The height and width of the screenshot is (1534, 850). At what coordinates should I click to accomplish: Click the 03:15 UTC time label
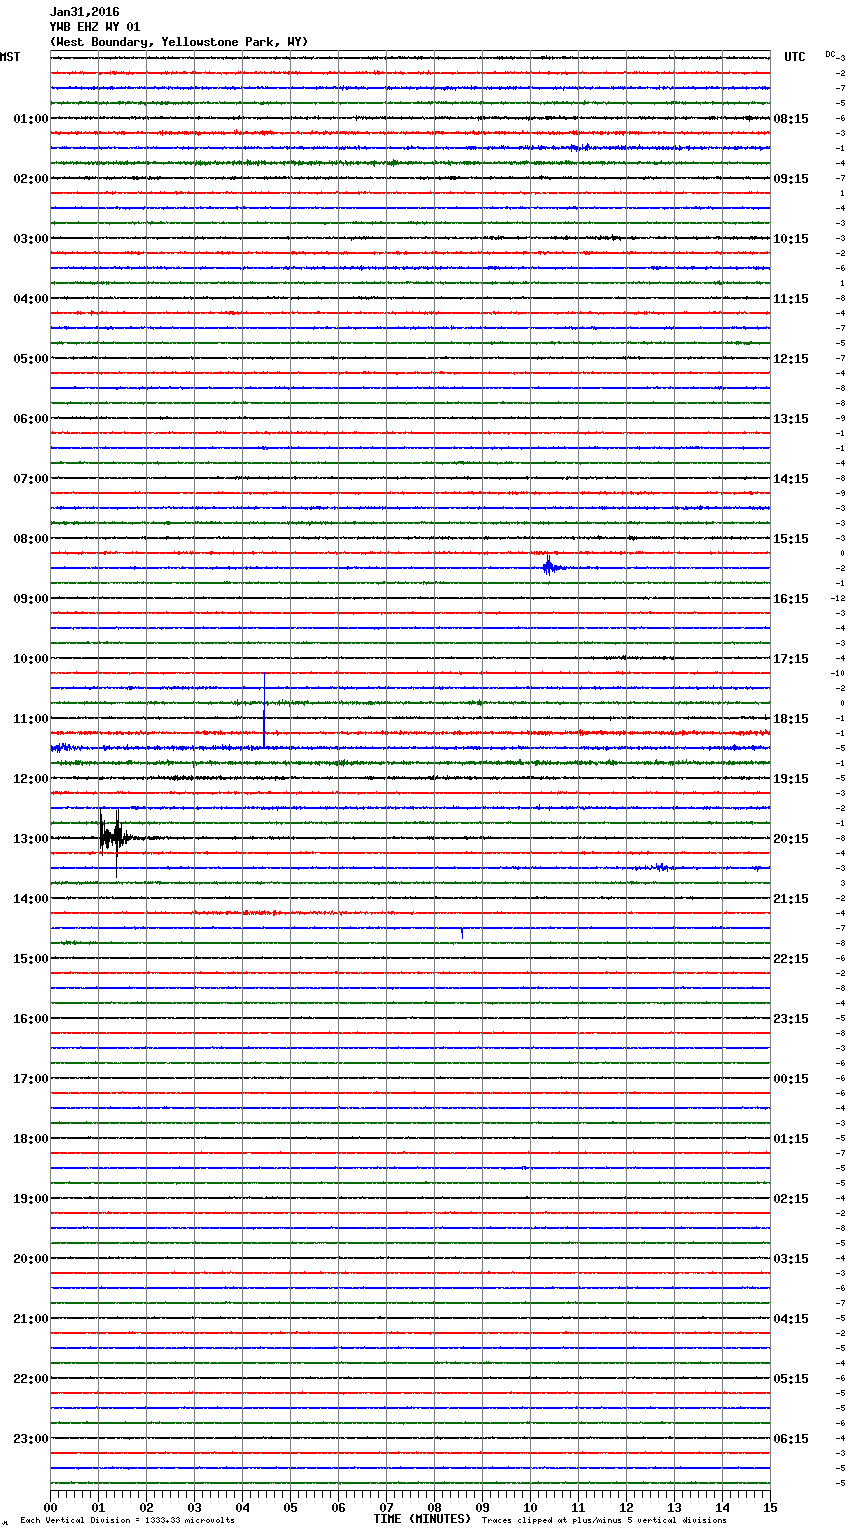point(791,1259)
